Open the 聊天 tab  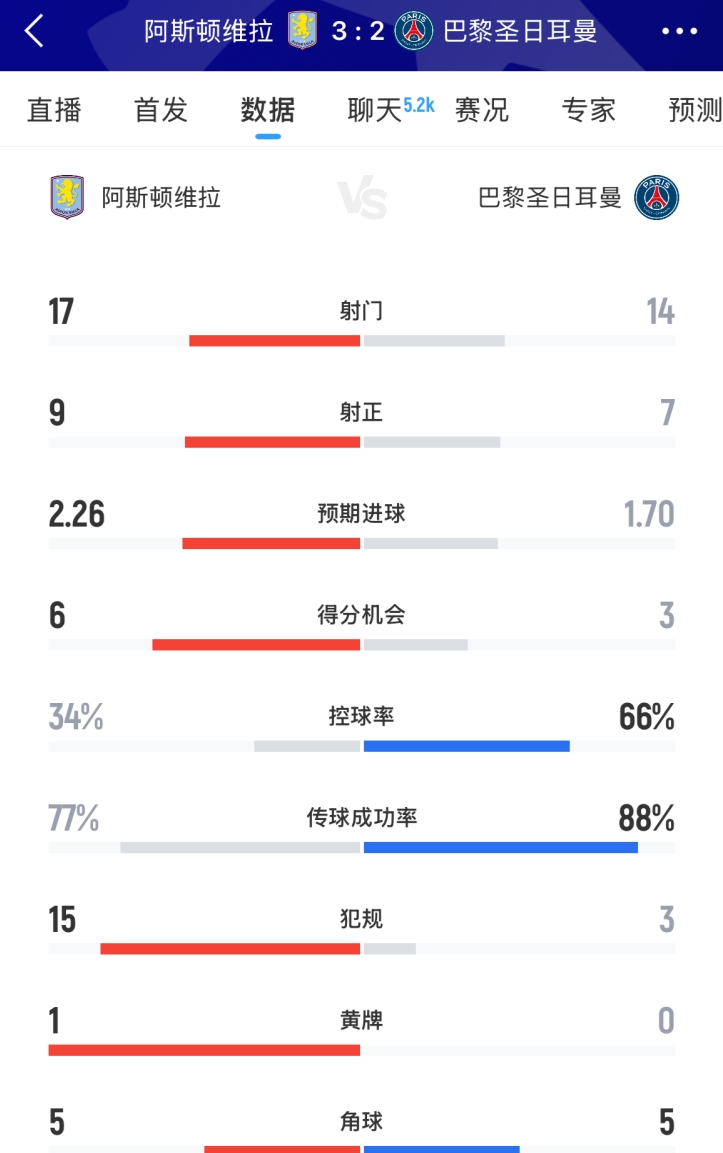coord(375,109)
